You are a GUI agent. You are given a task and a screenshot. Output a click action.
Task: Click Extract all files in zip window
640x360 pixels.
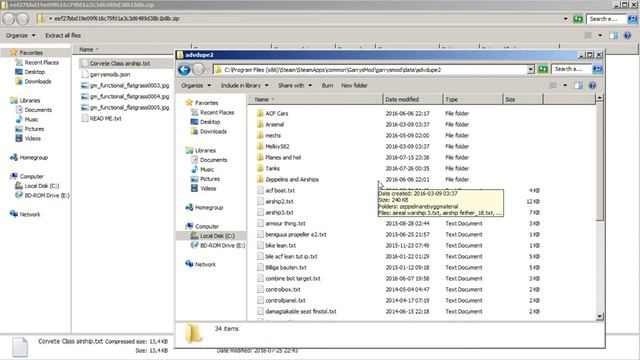point(63,36)
